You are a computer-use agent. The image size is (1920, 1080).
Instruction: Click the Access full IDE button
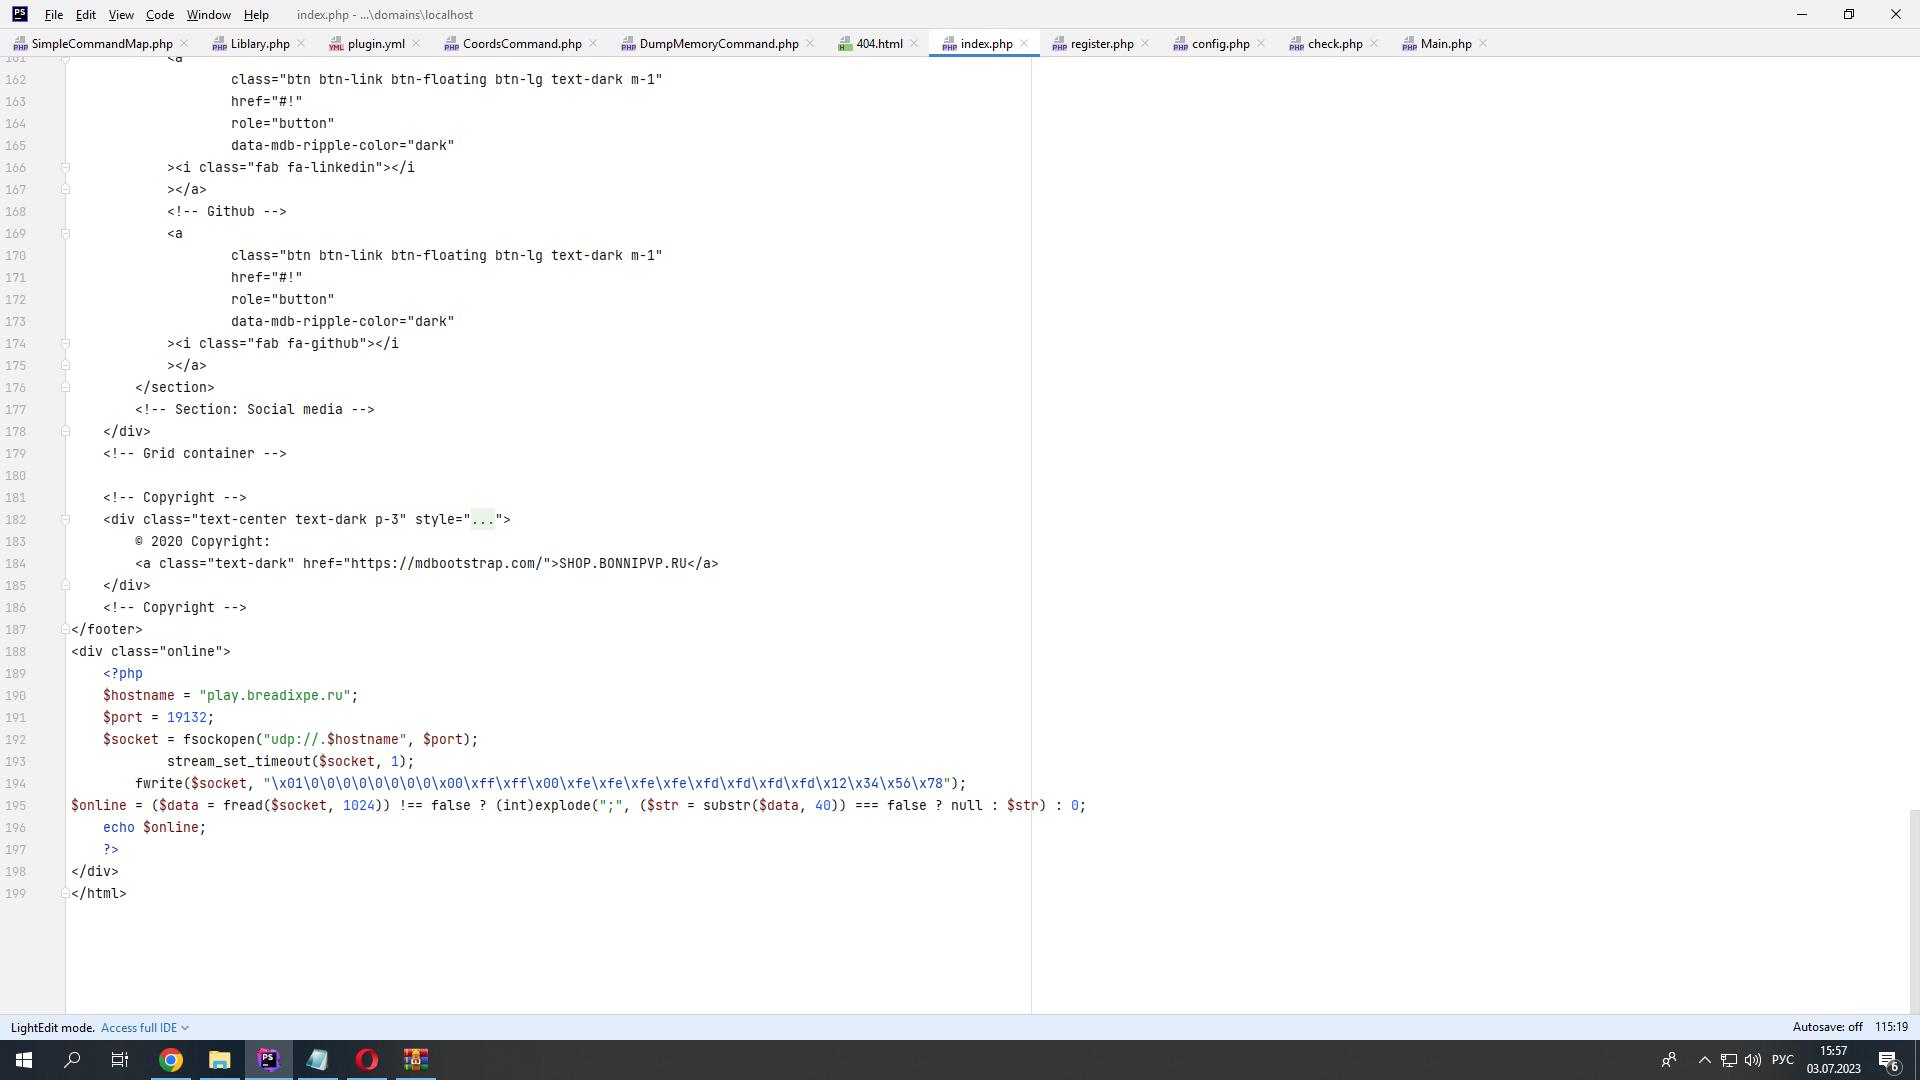point(140,1027)
